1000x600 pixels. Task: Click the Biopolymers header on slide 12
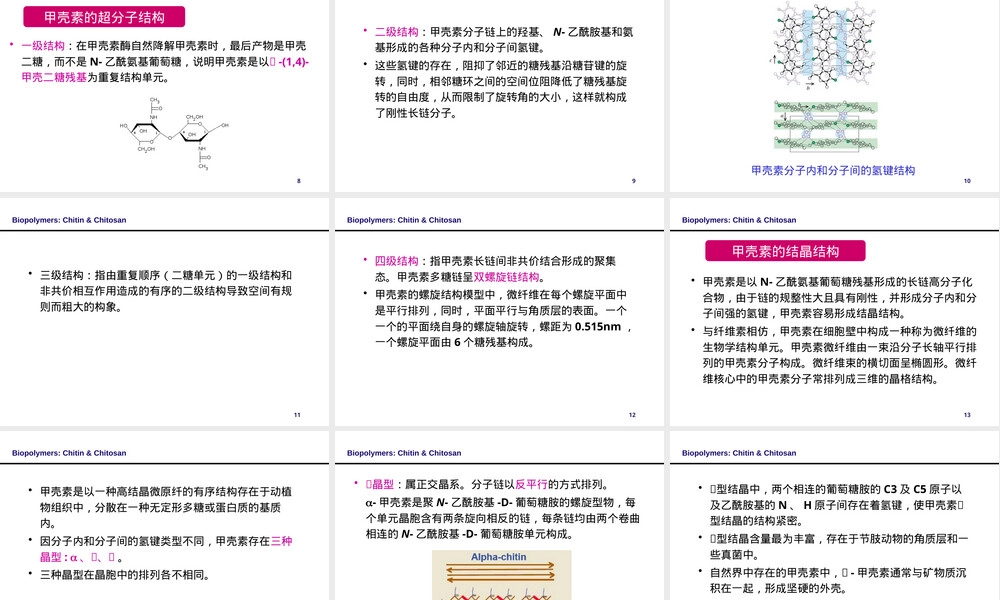click(x=404, y=220)
